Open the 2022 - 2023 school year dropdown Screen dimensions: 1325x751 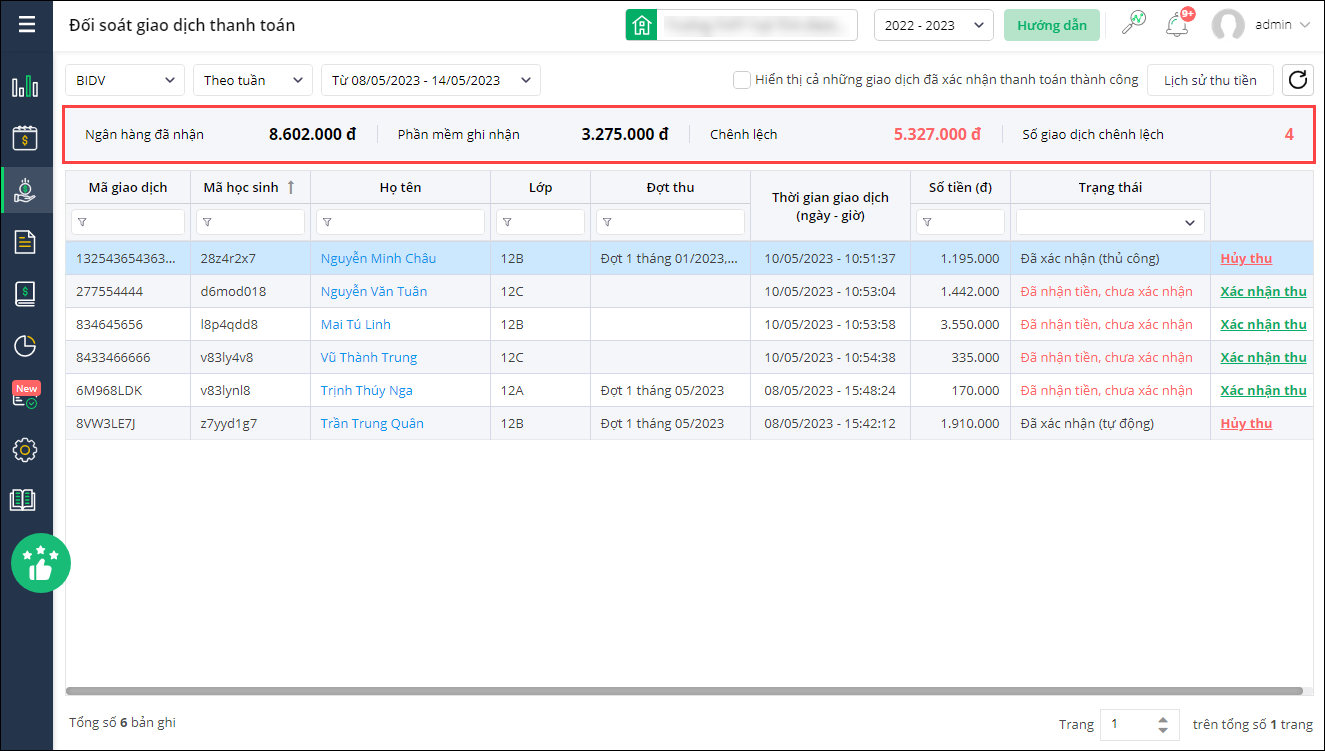point(933,25)
